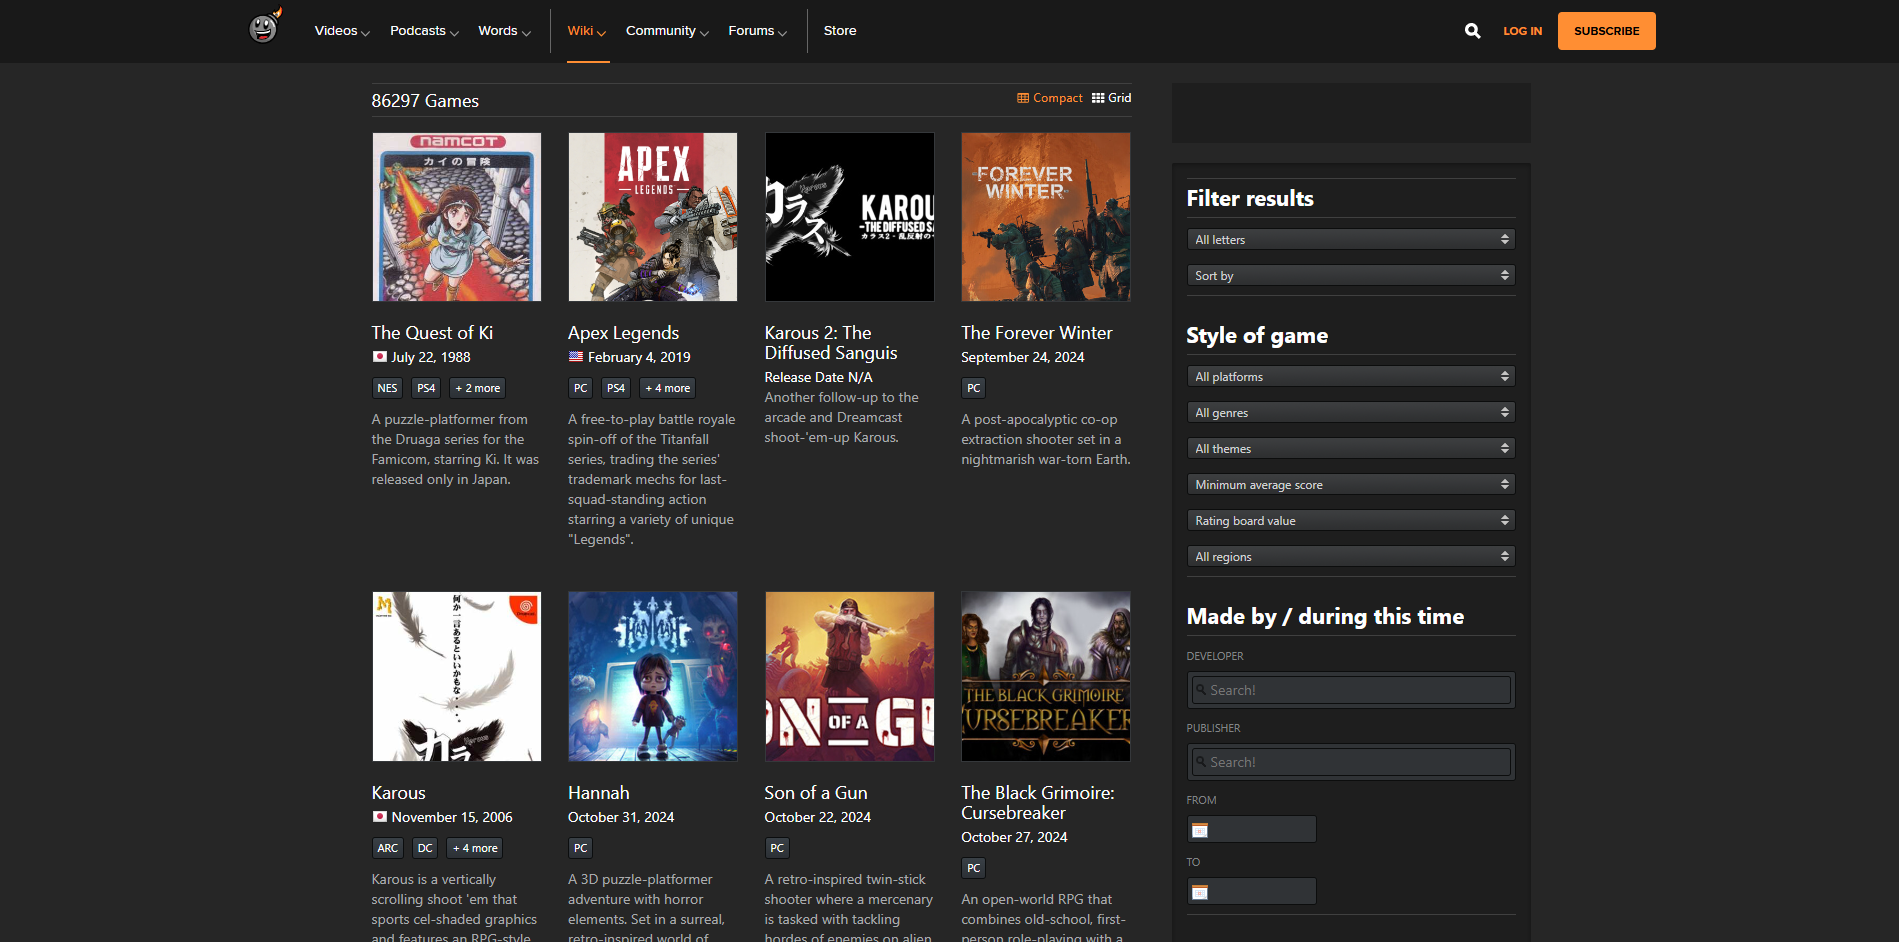Image resolution: width=1899 pixels, height=942 pixels.
Task: Open the FROM date calendar picker
Action: 1200,830
